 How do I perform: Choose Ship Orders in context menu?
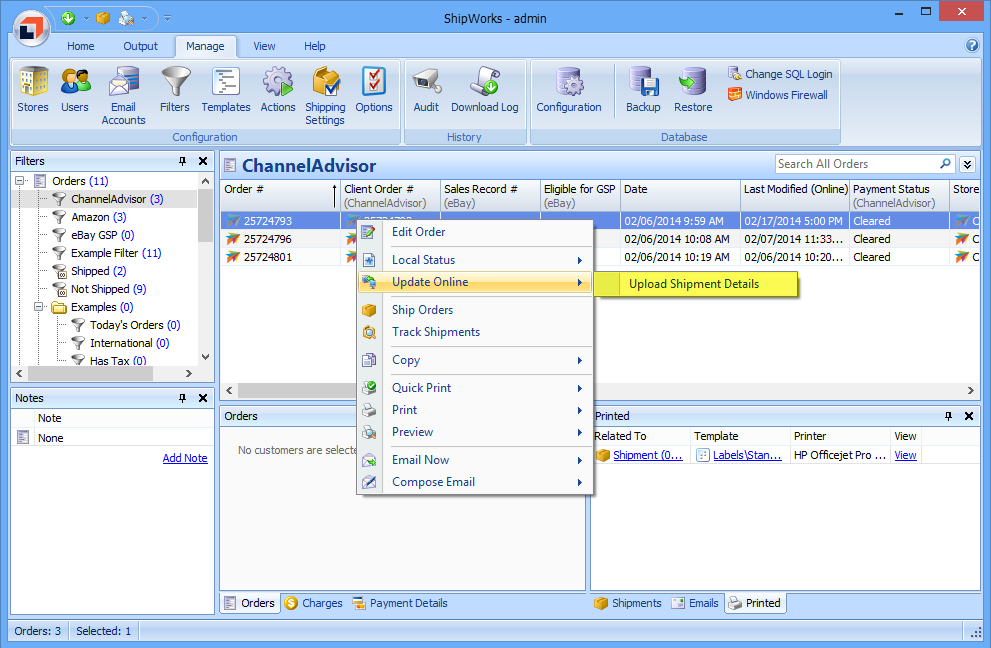click(x=475, y=310)
